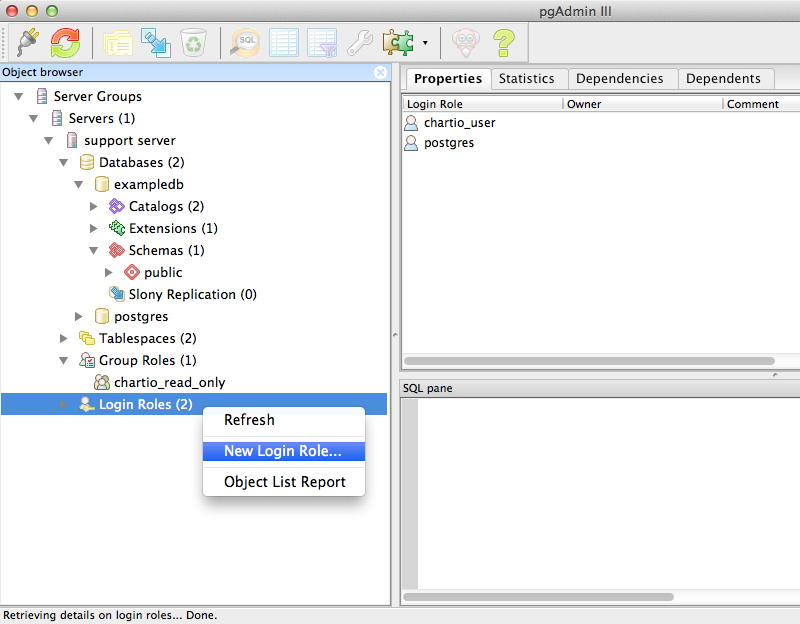Expand the Catalogs tree node
Image resolution: width=800 pixels, height=624 pixels.
(94, 206)
